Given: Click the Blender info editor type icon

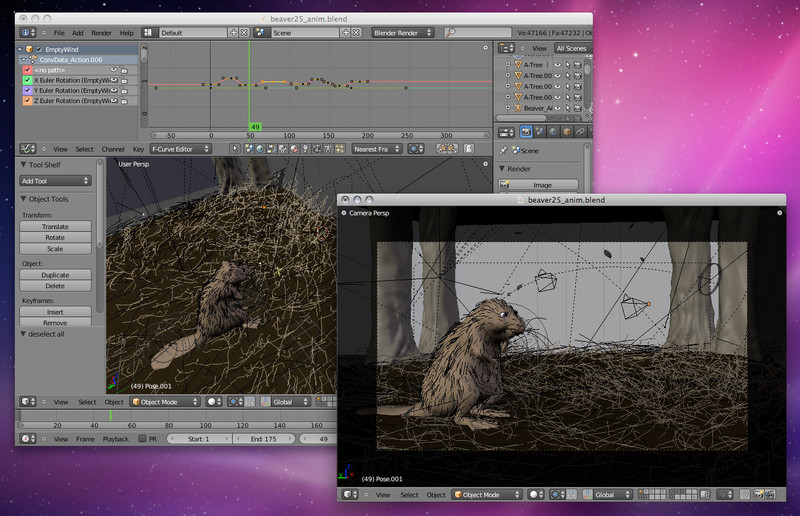Looking at the screenshot, I should [26, 33].
